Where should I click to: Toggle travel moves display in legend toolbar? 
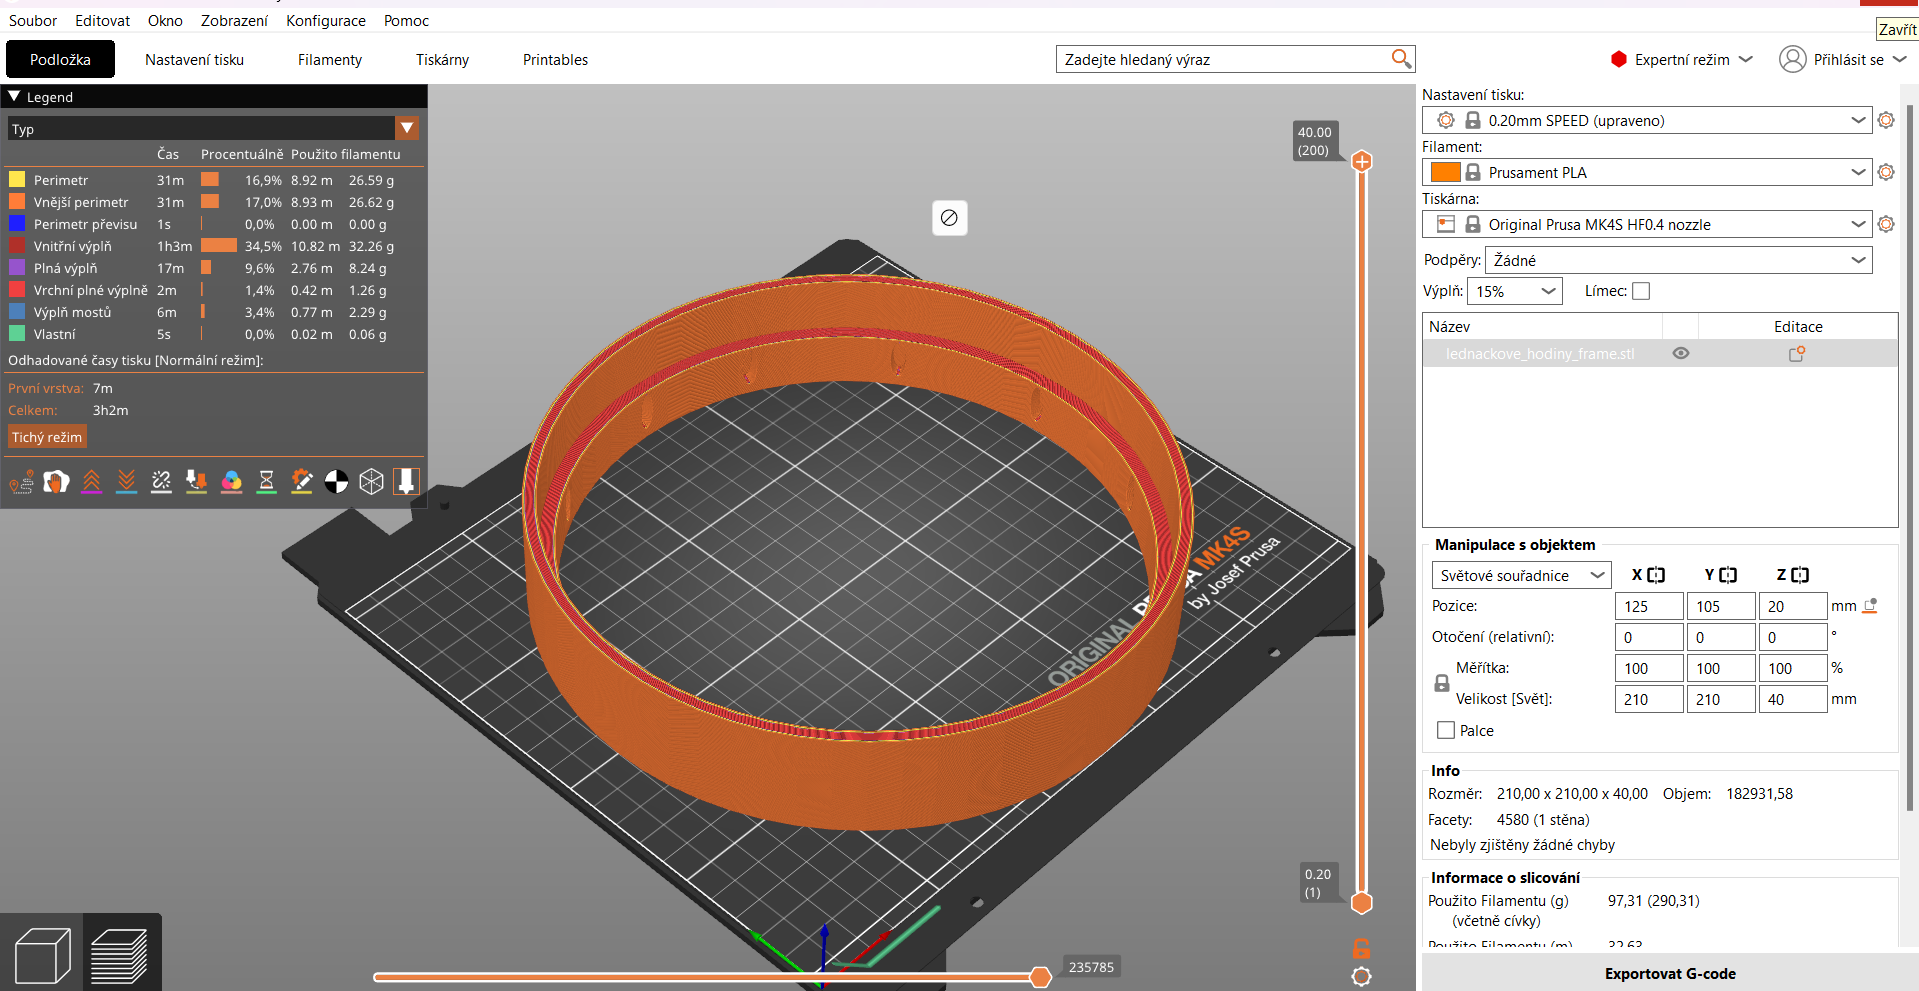click(x=21, y=482)
